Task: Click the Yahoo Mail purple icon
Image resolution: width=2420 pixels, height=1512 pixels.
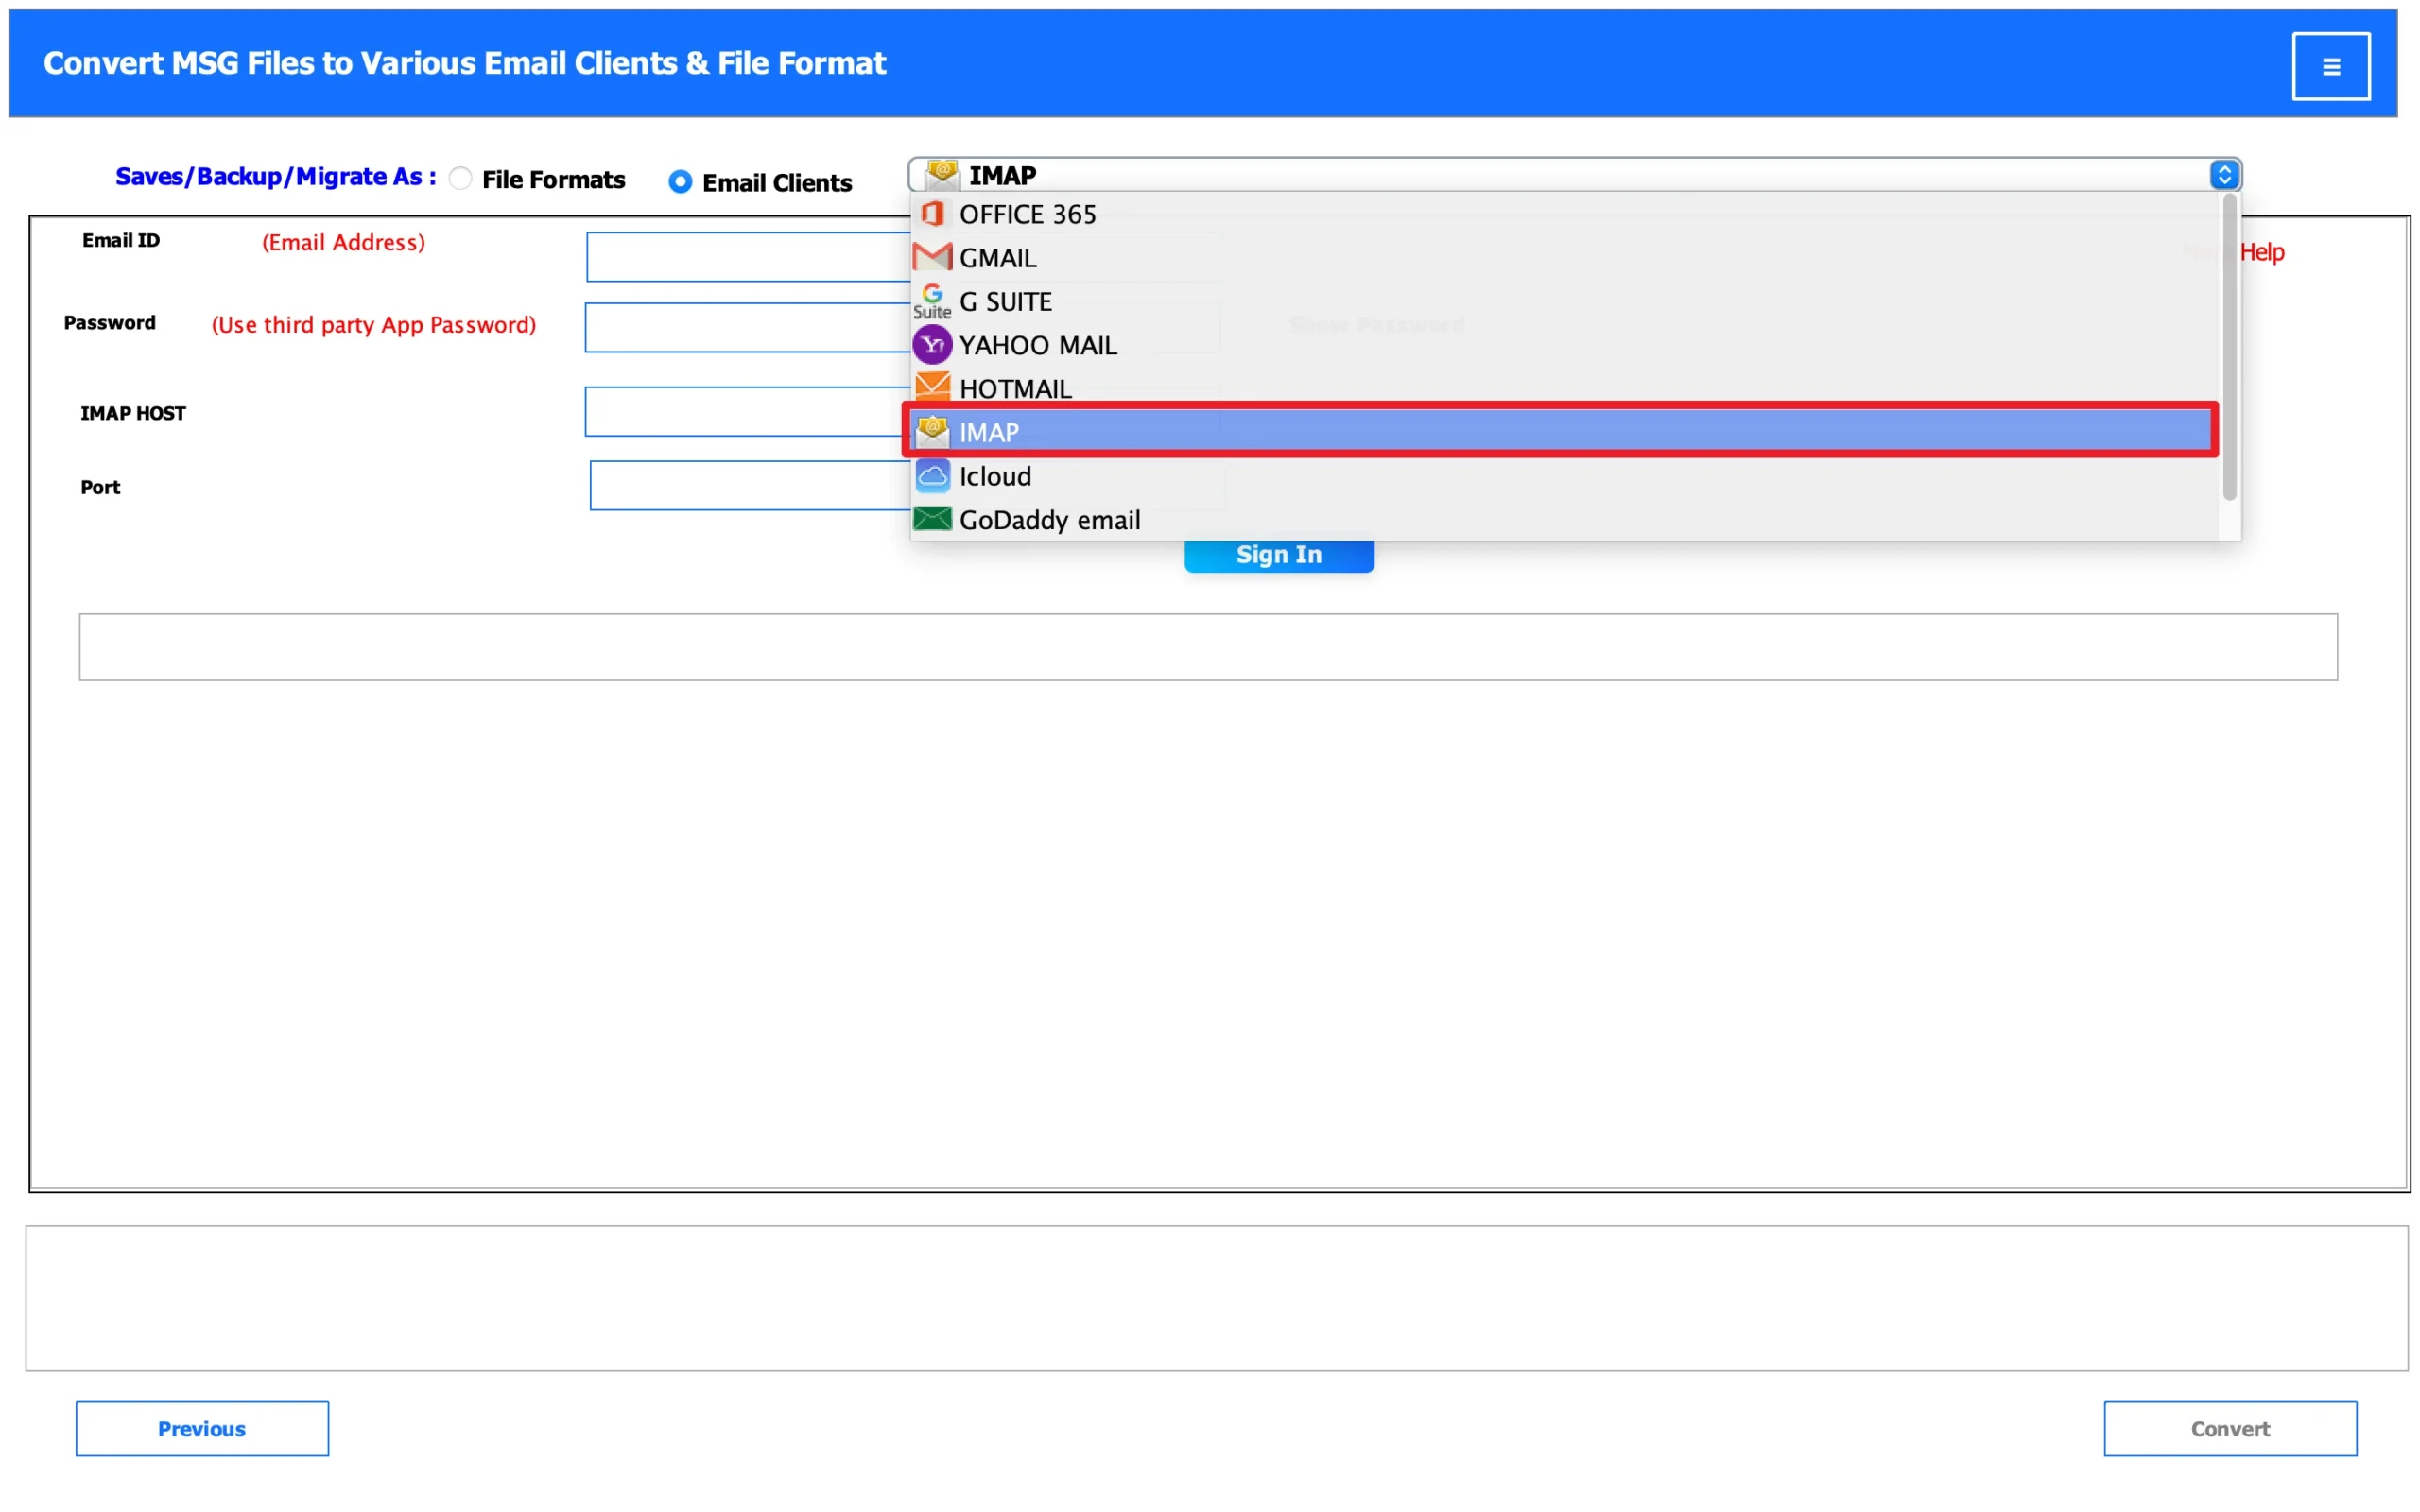Action: (x=932, y=345)
